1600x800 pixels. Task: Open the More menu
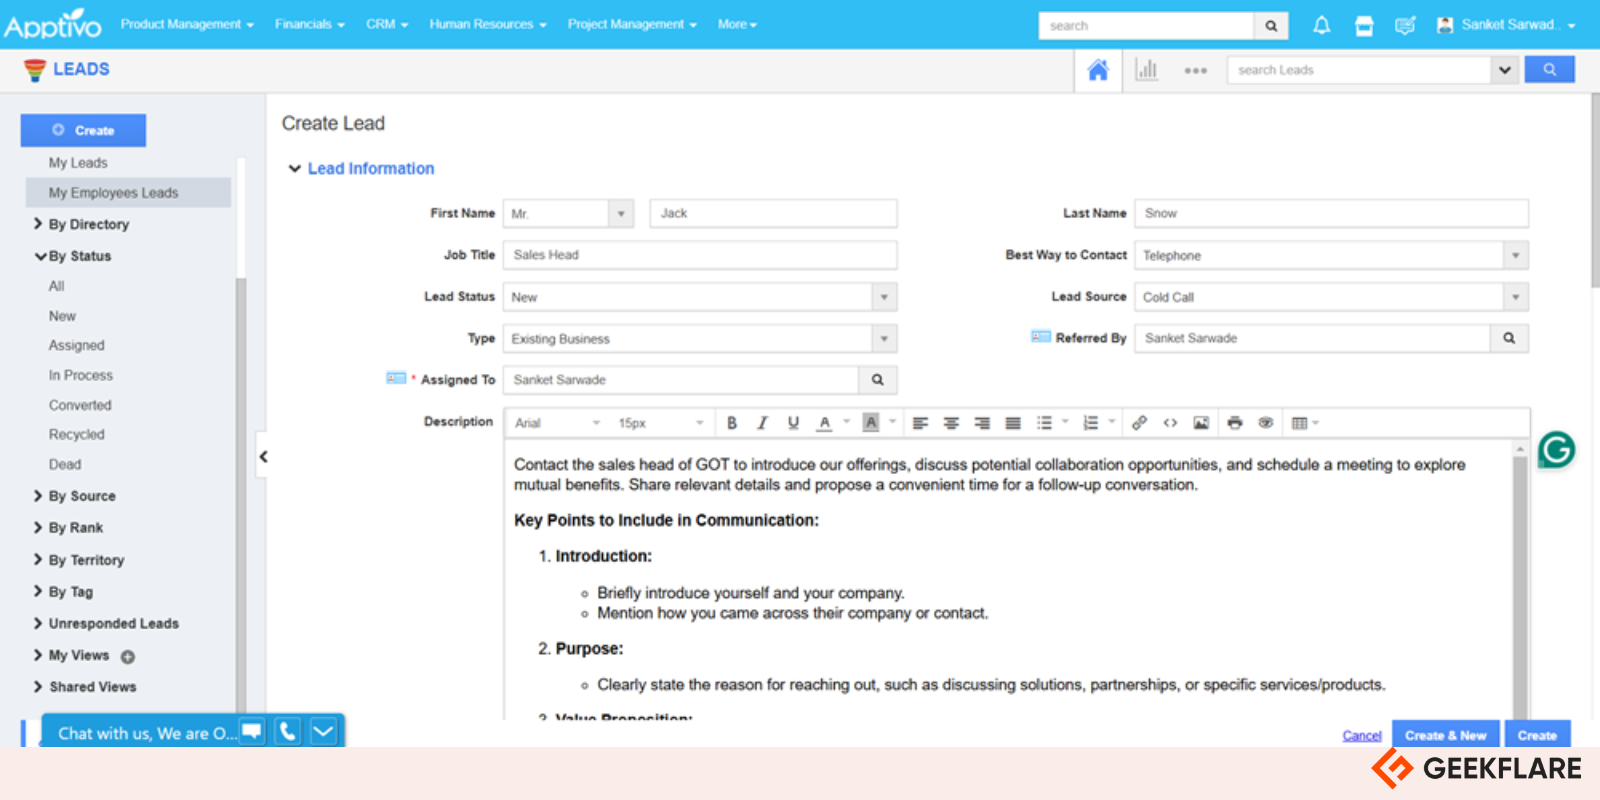point(737,24)
